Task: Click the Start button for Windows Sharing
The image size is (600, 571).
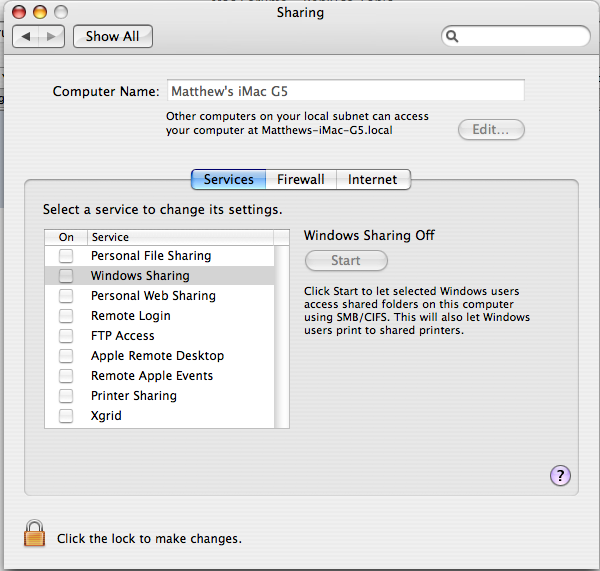Action: (346, 261)
